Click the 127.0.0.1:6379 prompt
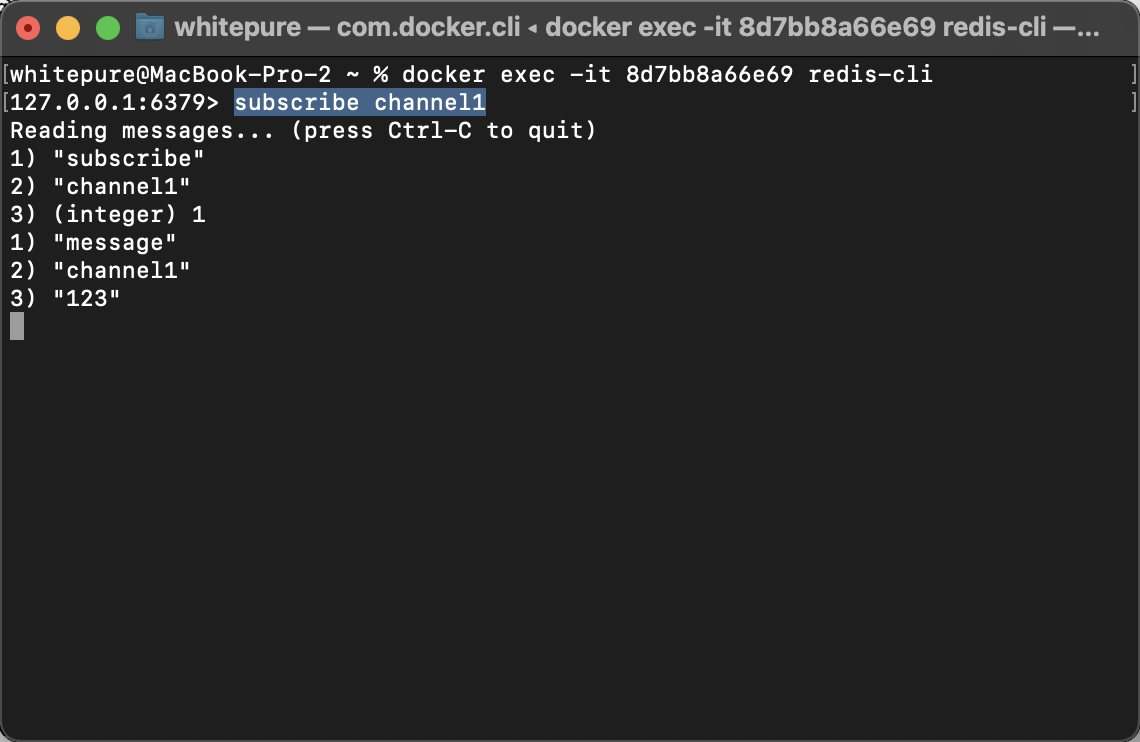This screenshot has height=742, width=1140. click(114, 102)
